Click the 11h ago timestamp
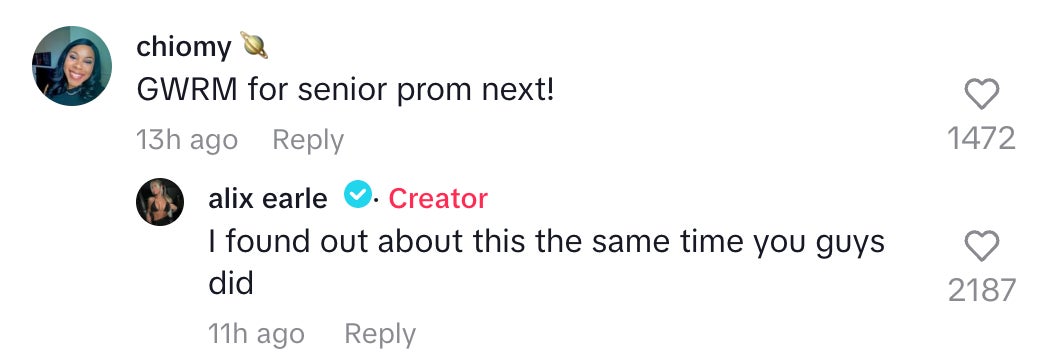The height and width of the screenshot is (362, 1042). pyautogui.click(x=257, y=333)
